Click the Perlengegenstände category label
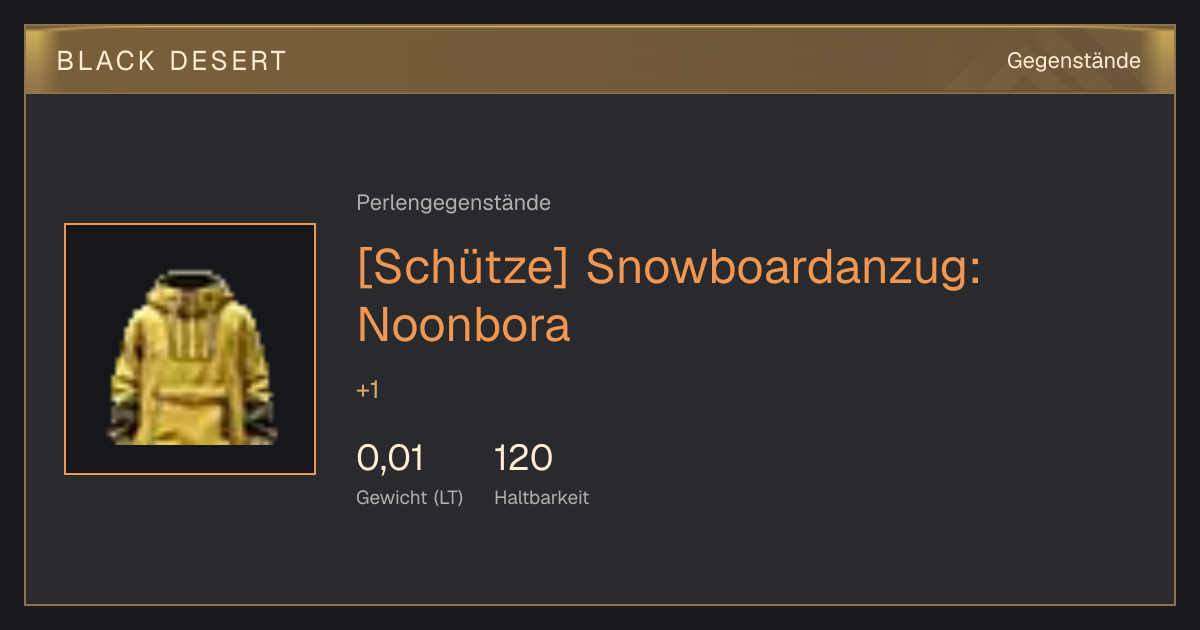1200x630 pixels. (453, 203)
